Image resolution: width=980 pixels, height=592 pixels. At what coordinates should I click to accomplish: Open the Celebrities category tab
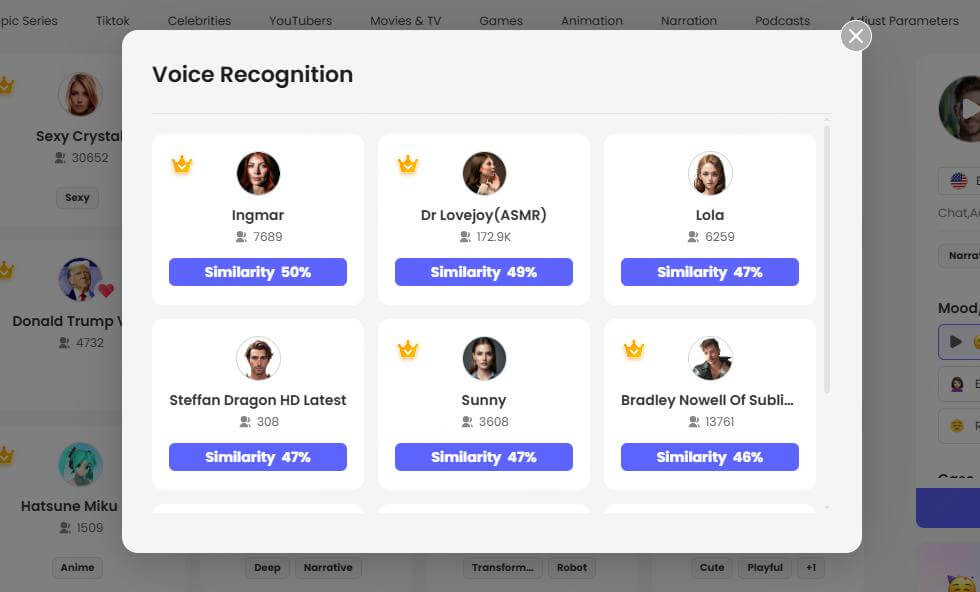199,20
